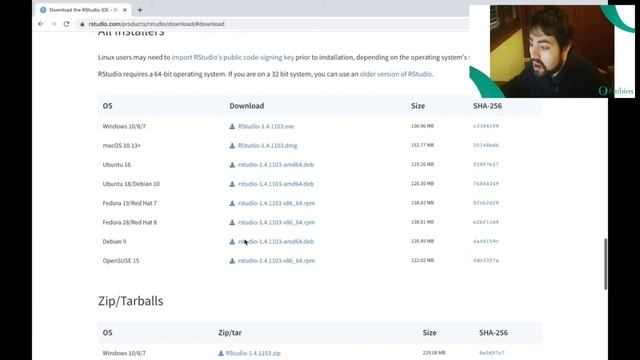Download the deb for Ubuntu 18/Debian 10
The width and height of the screenshot is (640, 360).
276,184
